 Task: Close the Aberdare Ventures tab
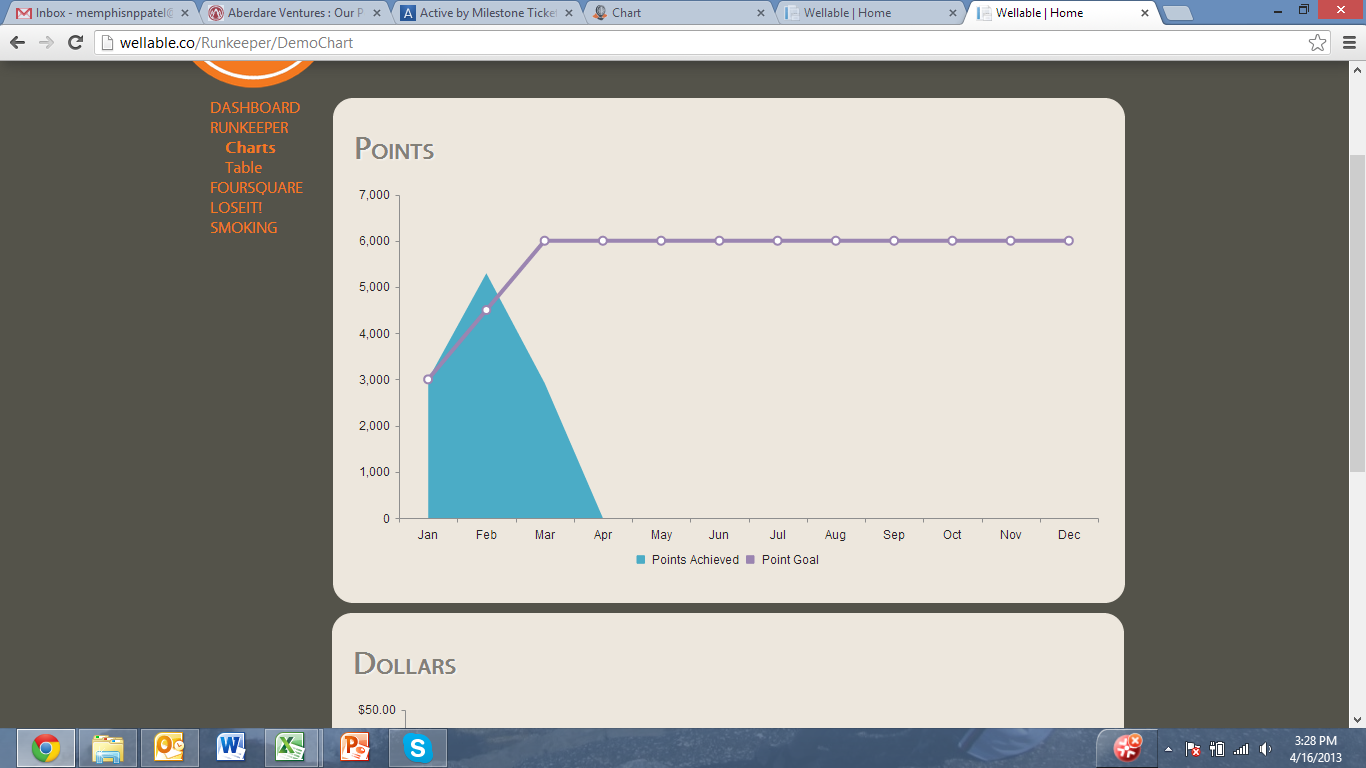pyautogui.click(x=377, y=13)
